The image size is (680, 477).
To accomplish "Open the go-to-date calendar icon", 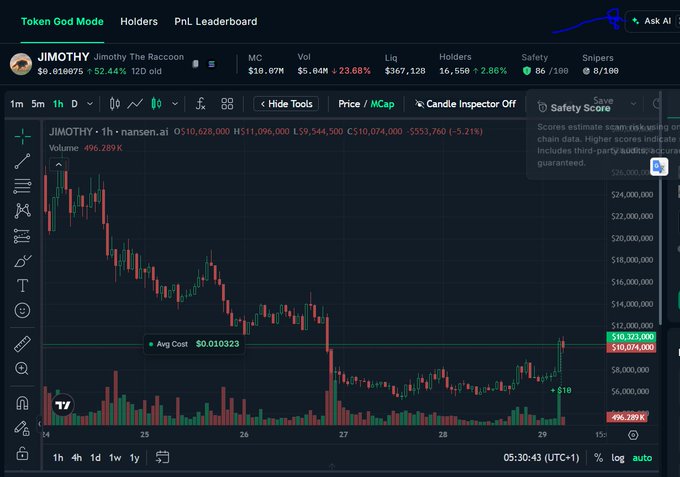I will tap(162, 457).
